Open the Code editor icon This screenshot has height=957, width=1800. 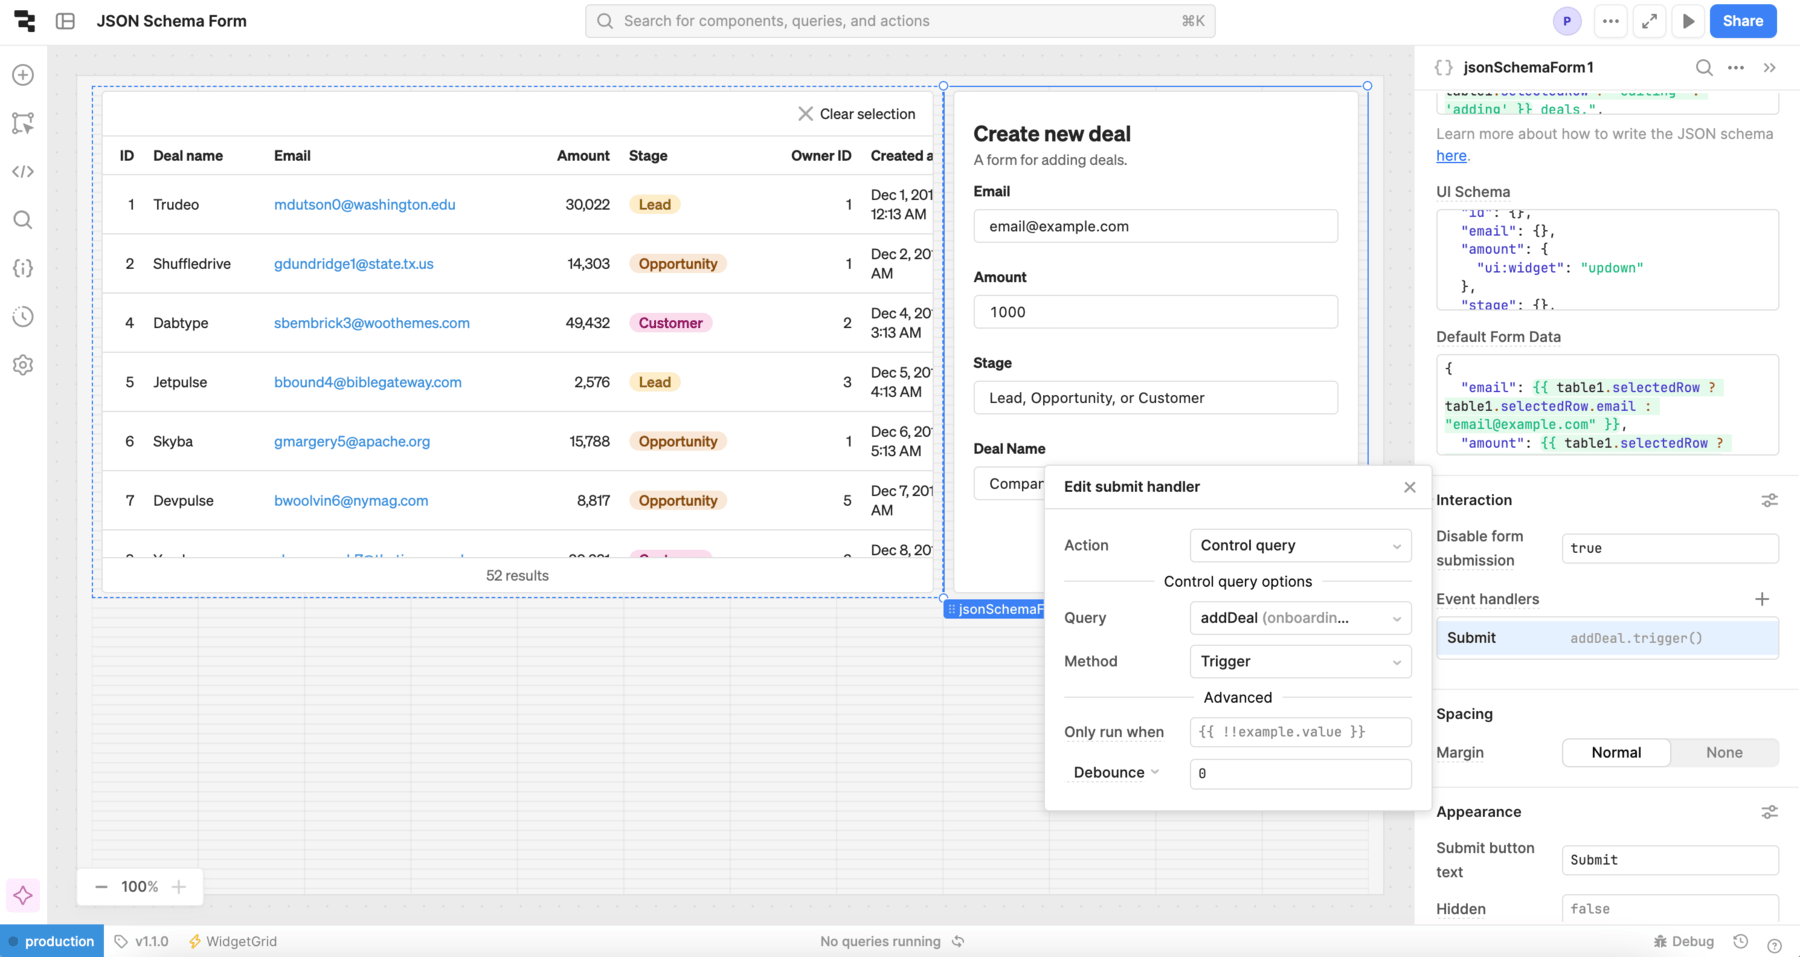click(x=23, y=172)
